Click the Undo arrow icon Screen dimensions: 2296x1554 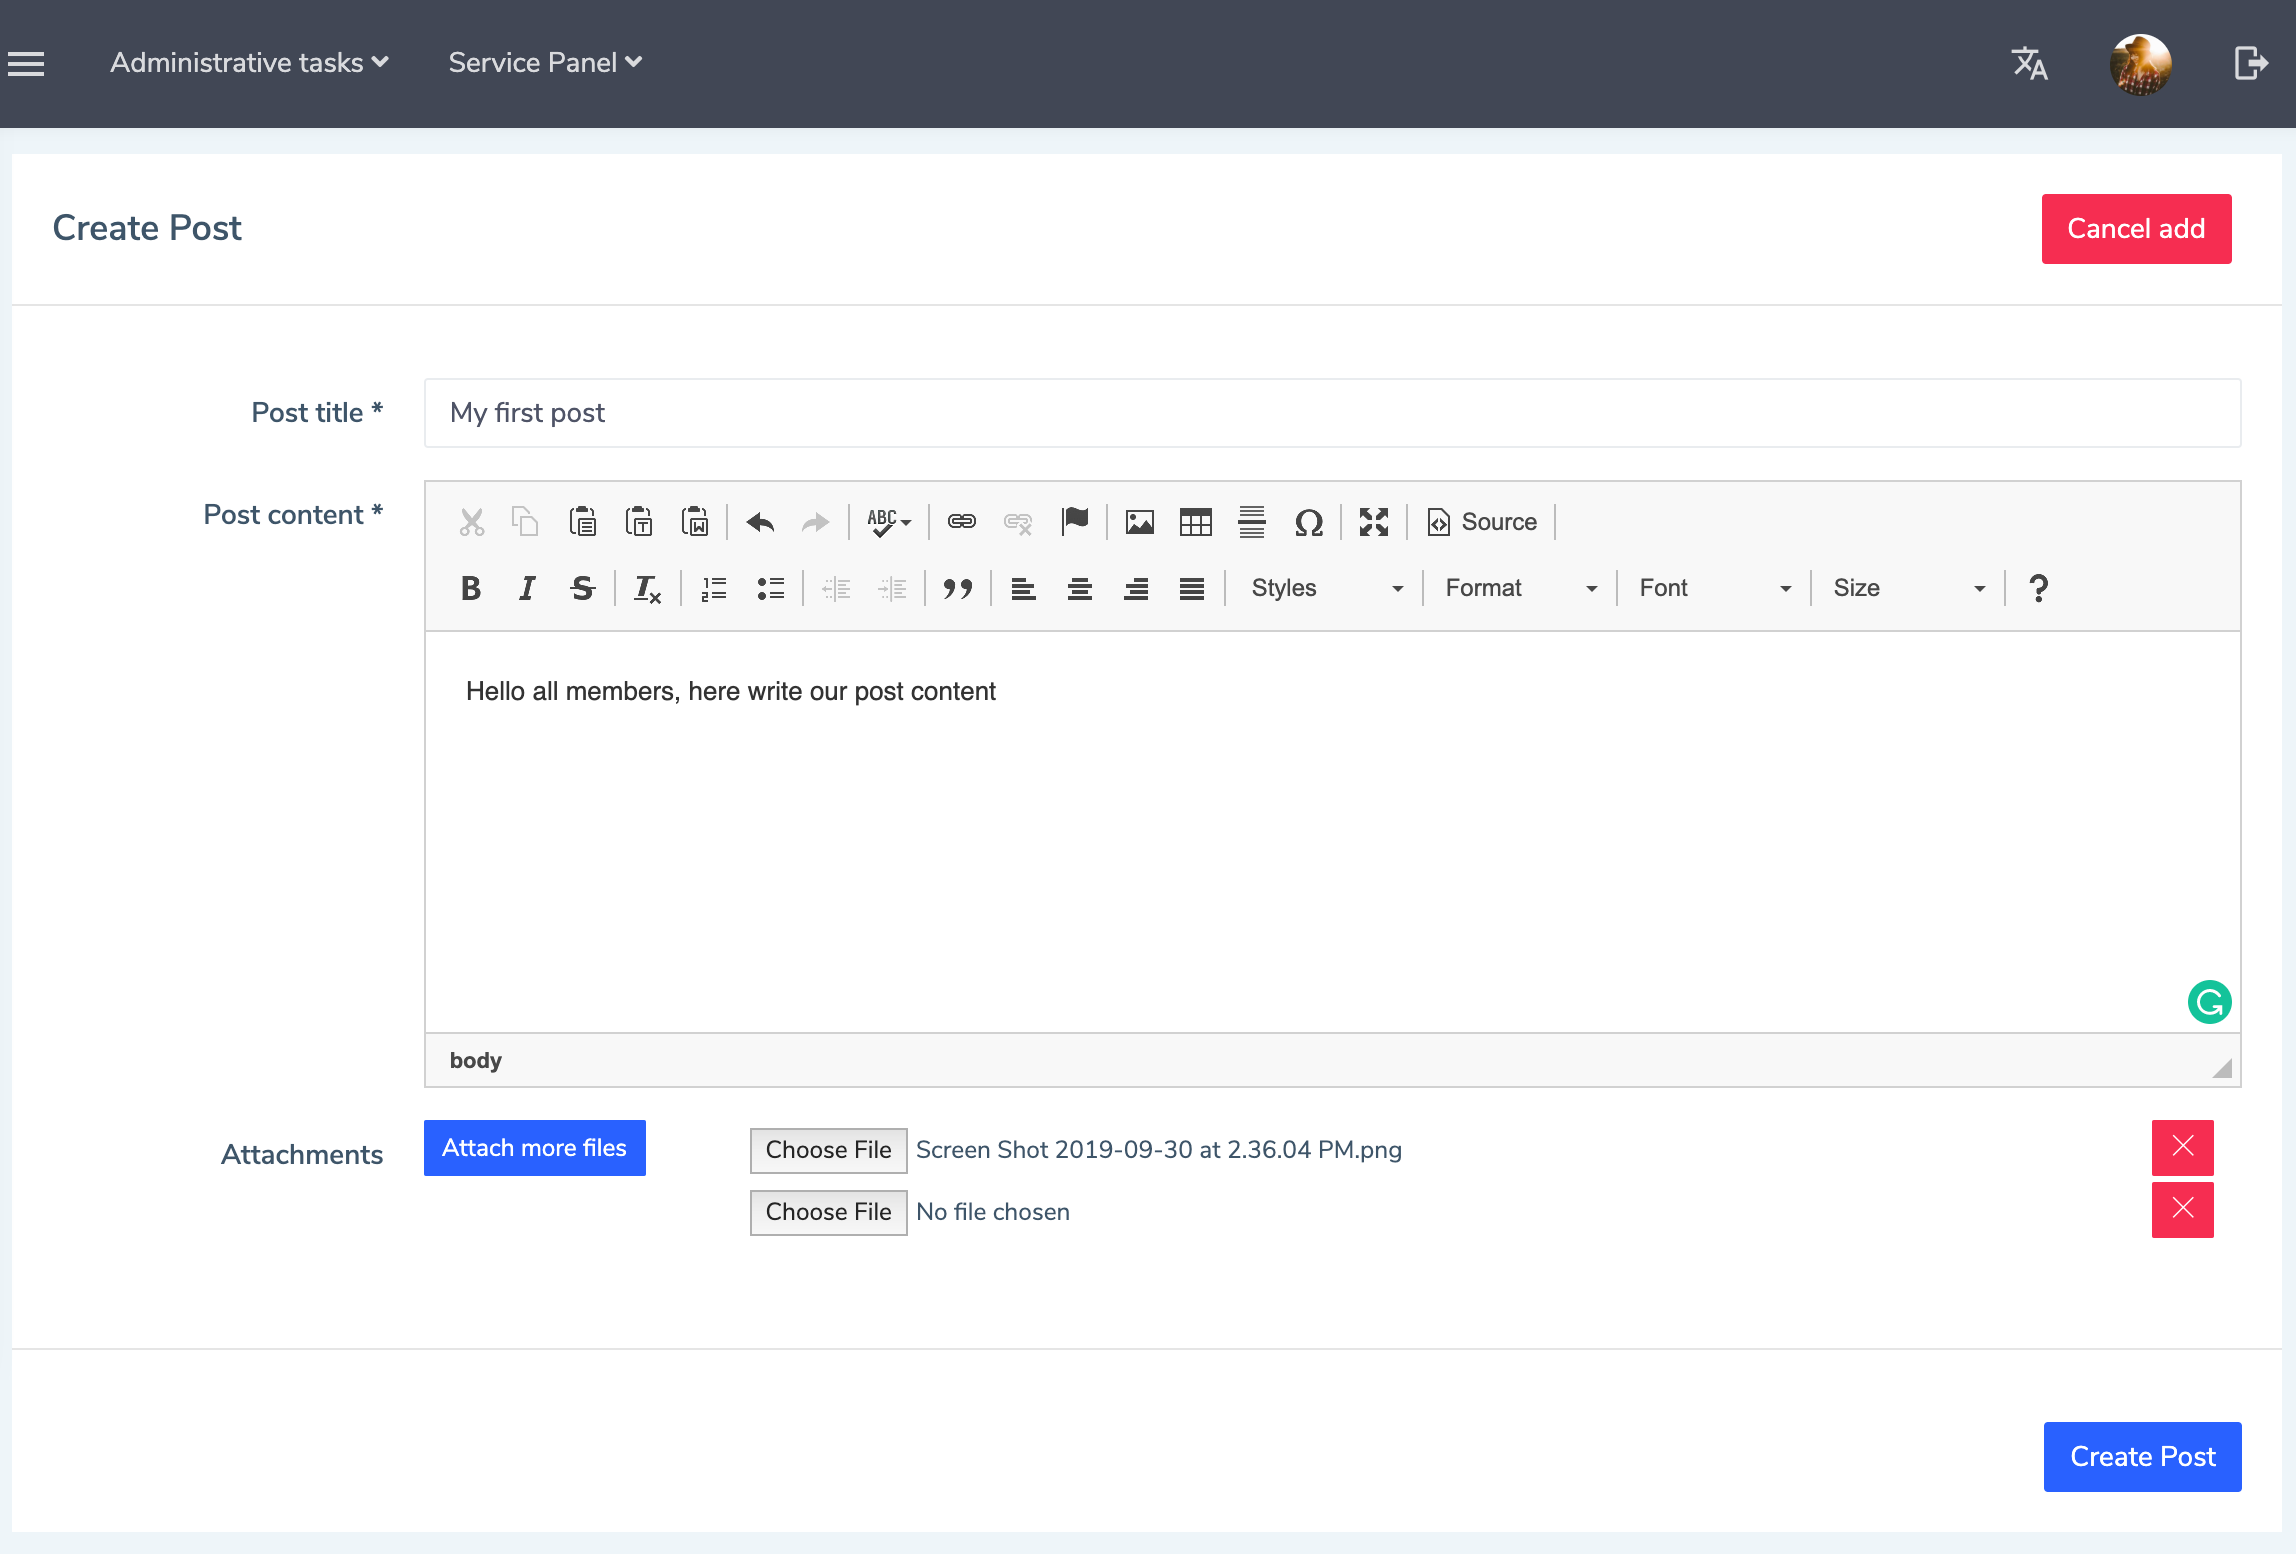click(761, 522)
